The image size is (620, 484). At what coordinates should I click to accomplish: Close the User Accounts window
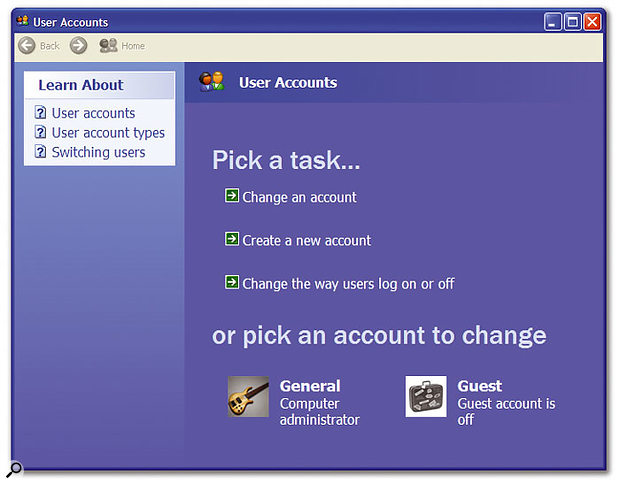click(592, 22)
